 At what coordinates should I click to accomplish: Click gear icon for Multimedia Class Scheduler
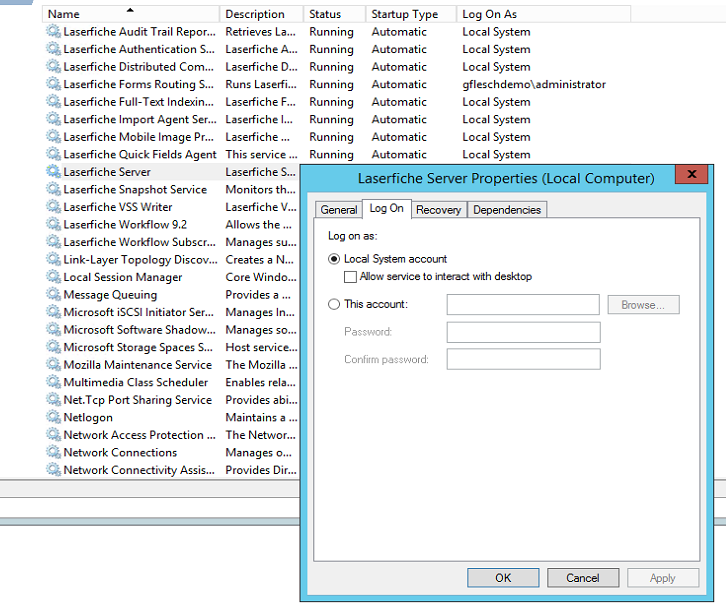(x=53, y=382)
